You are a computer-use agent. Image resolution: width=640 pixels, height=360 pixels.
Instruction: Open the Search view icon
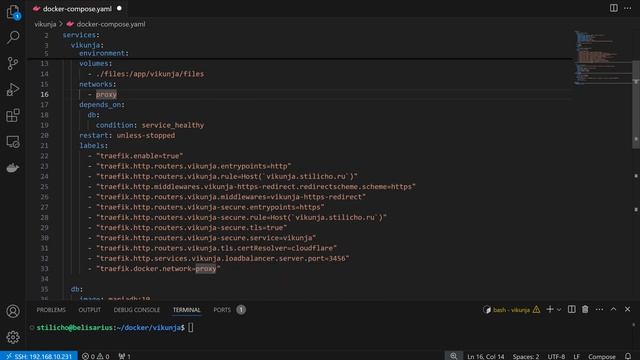(13, 38)
